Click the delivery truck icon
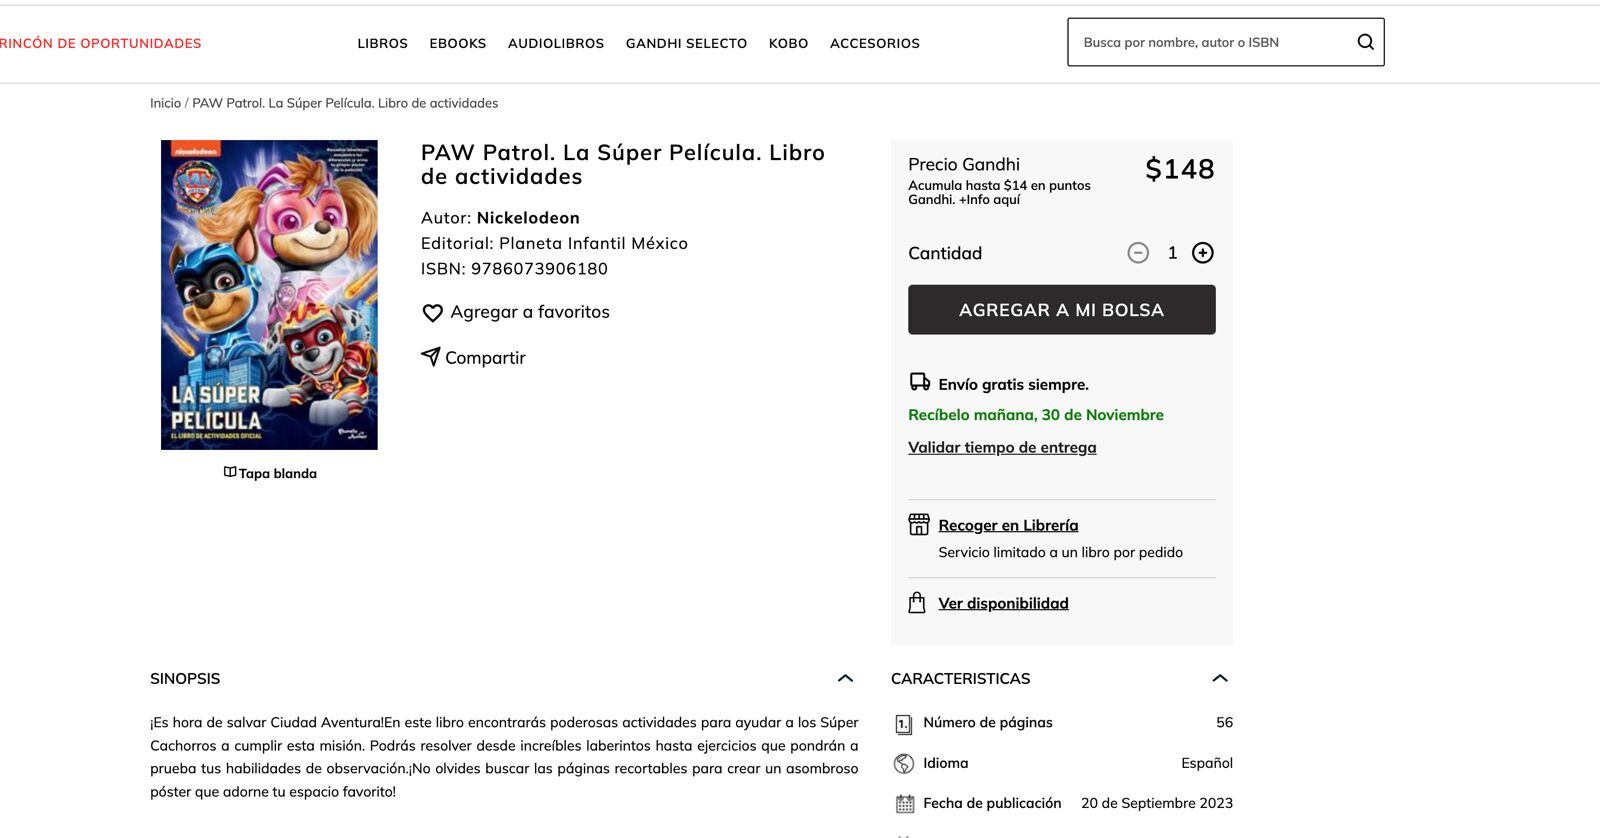Viewport: 1600px width, 838px height. point(919,382)
